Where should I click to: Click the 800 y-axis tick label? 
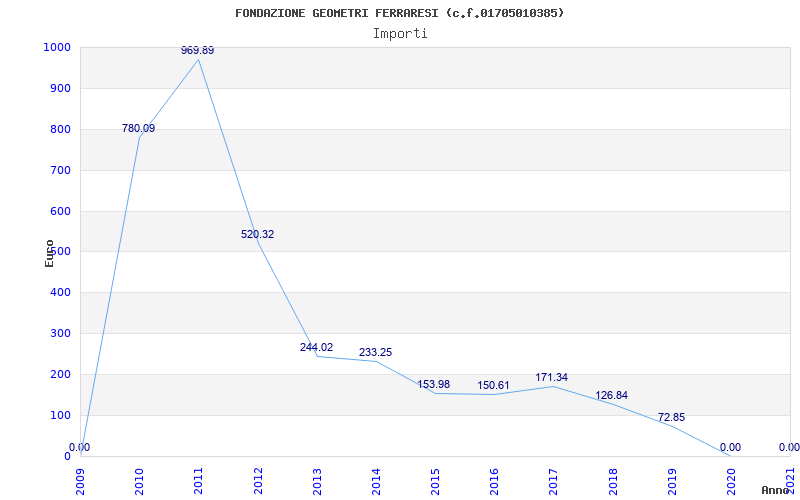(60, 129)
